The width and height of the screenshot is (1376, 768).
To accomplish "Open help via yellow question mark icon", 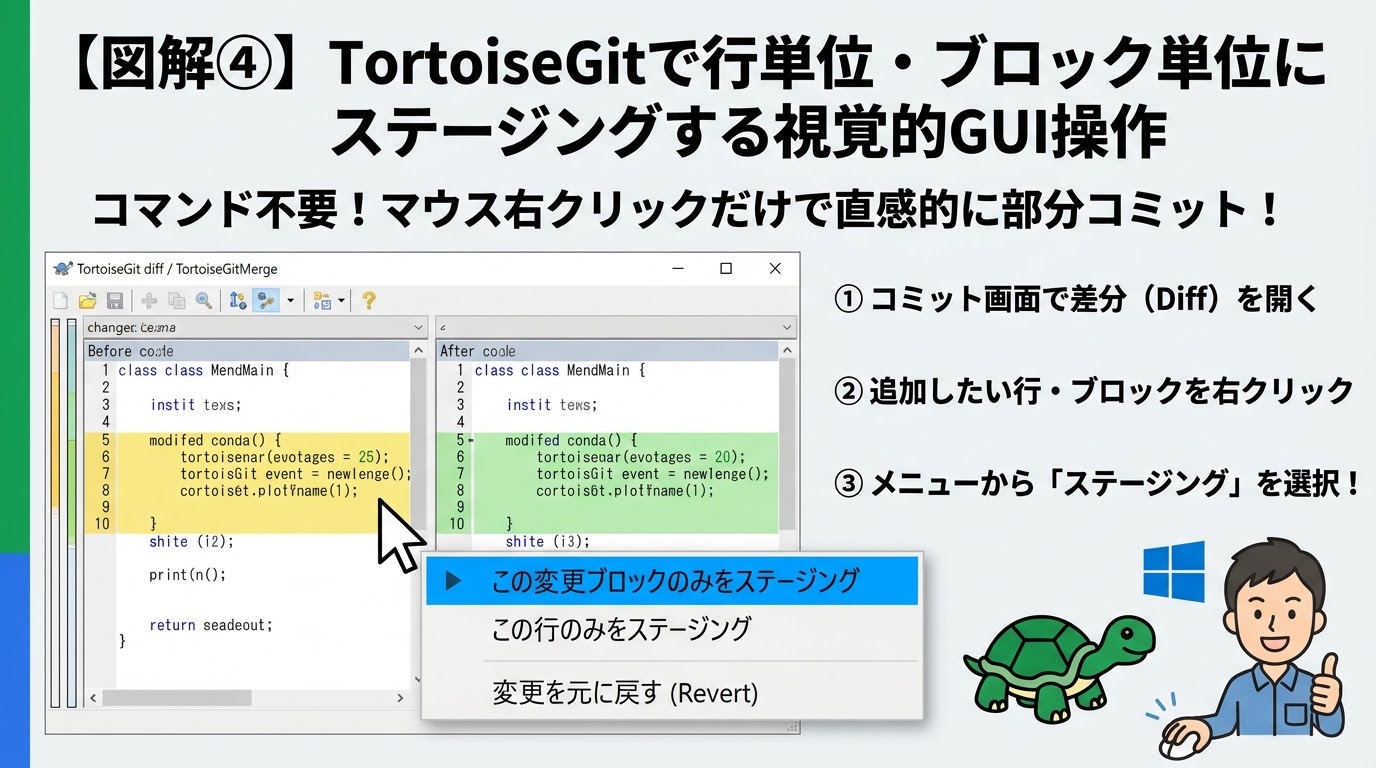I will coord(369,300).
